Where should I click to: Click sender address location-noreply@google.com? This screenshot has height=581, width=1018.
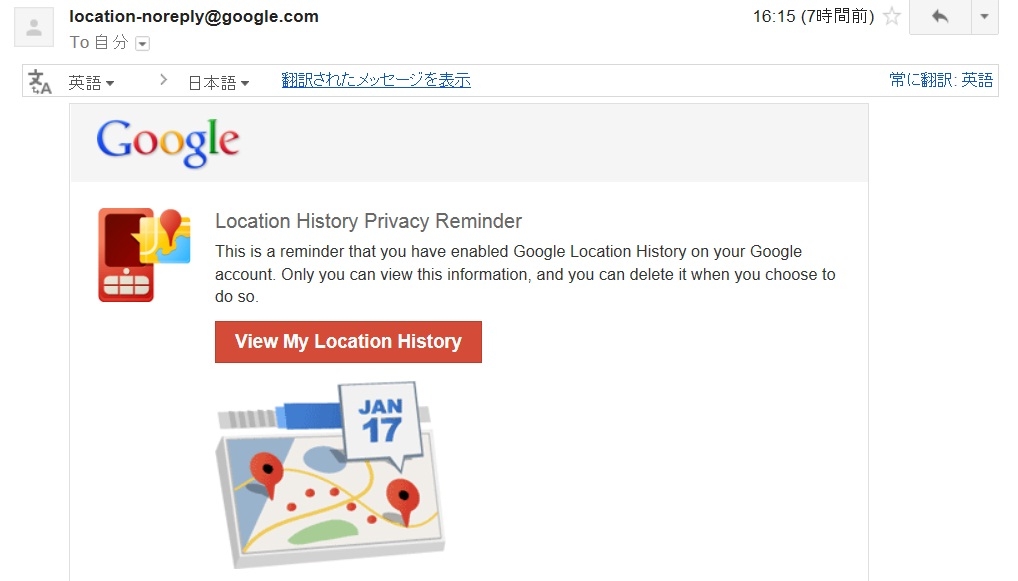(x=194, y=16)
